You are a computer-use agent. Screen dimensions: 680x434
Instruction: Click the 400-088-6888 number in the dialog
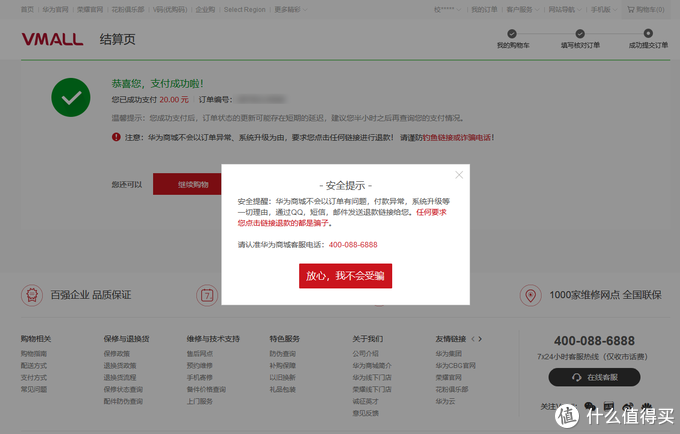[x=353, y=245]
